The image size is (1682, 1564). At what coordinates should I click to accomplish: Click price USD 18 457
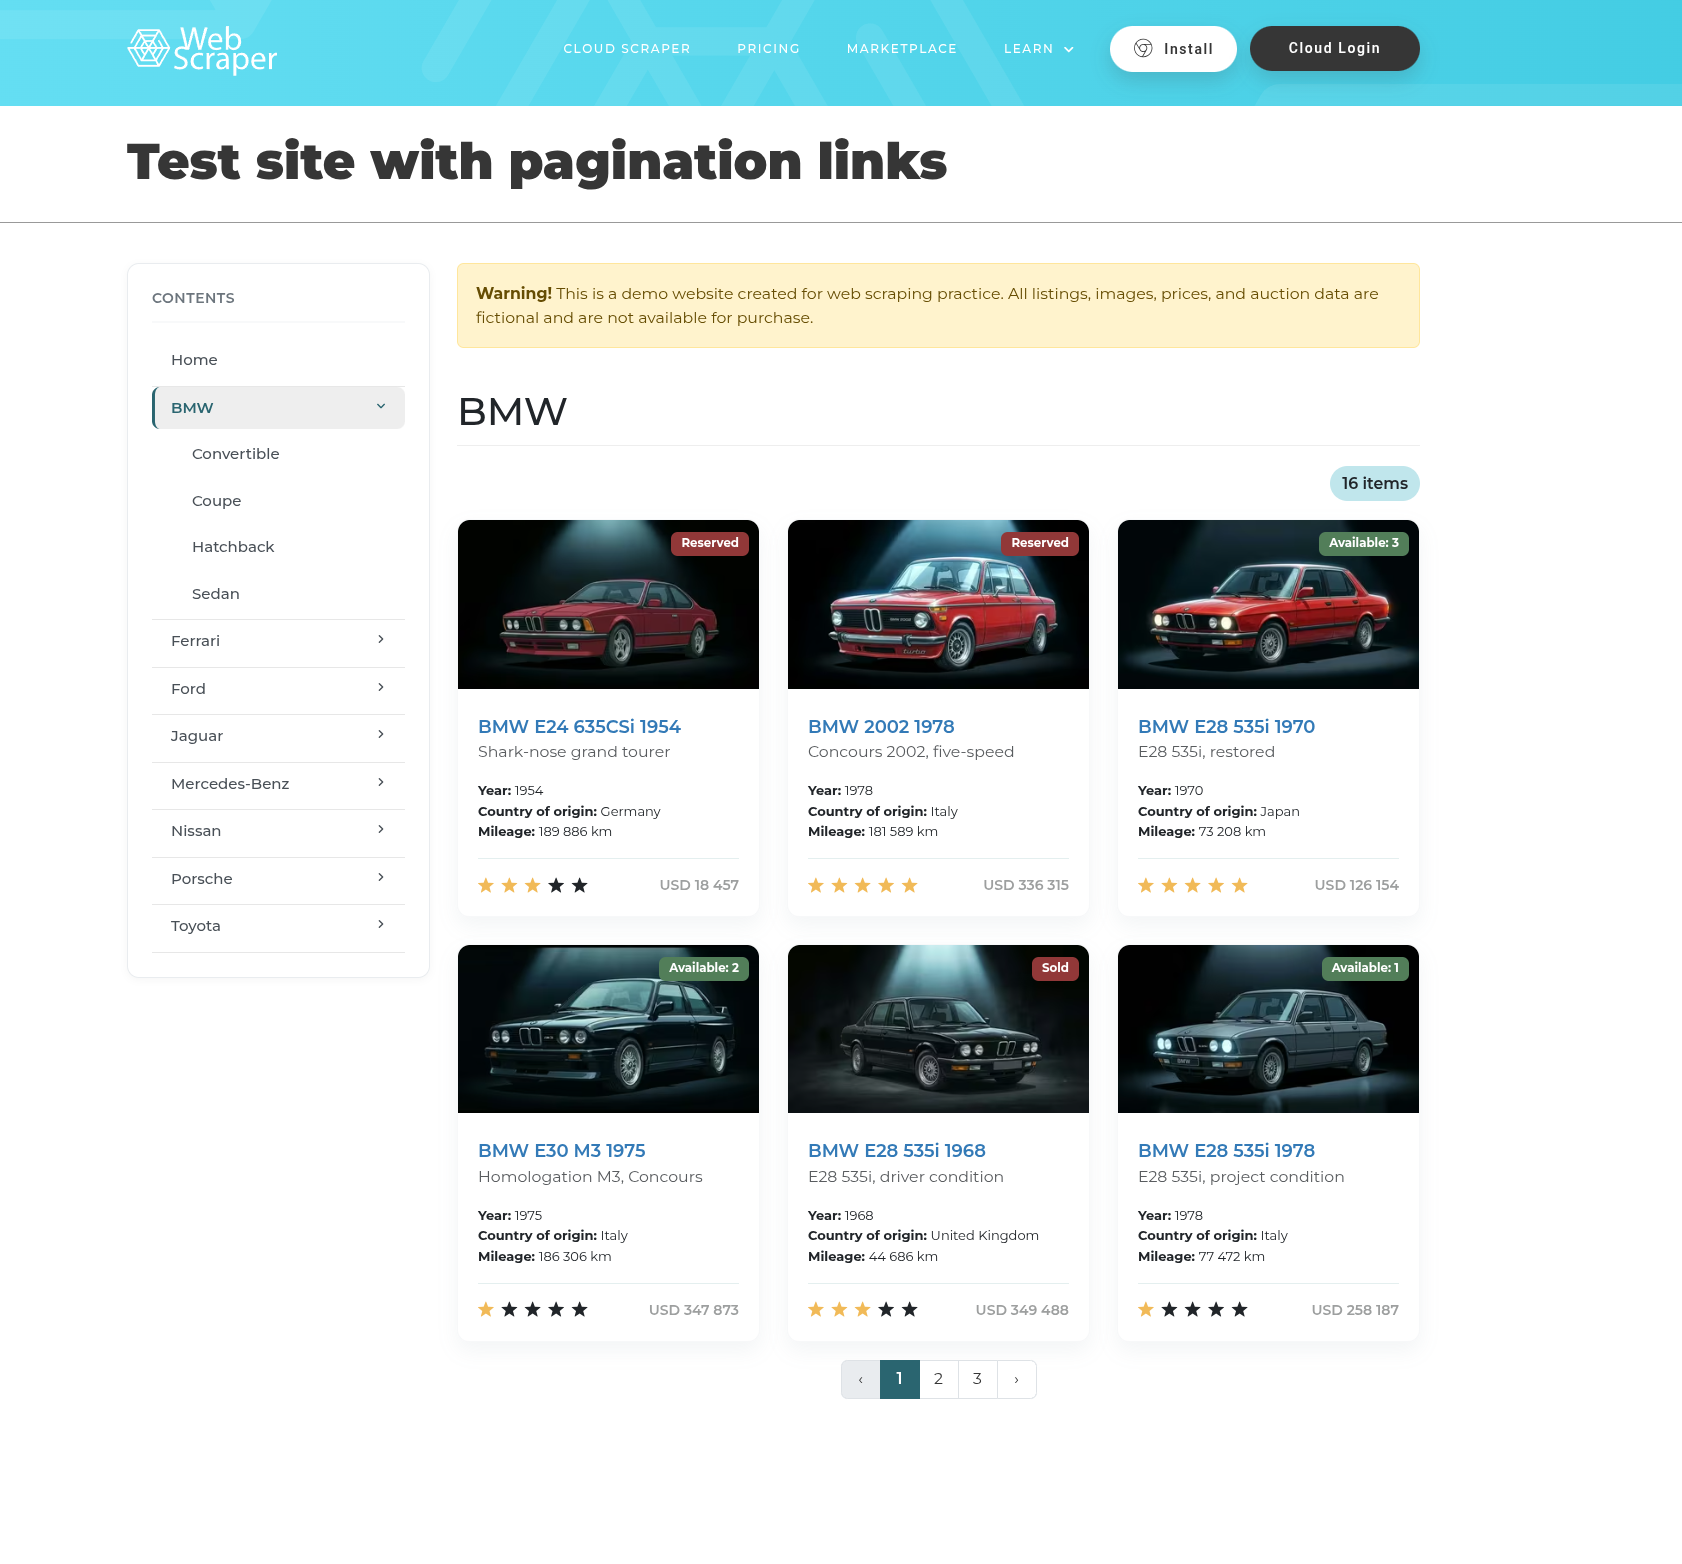[699, 886]
